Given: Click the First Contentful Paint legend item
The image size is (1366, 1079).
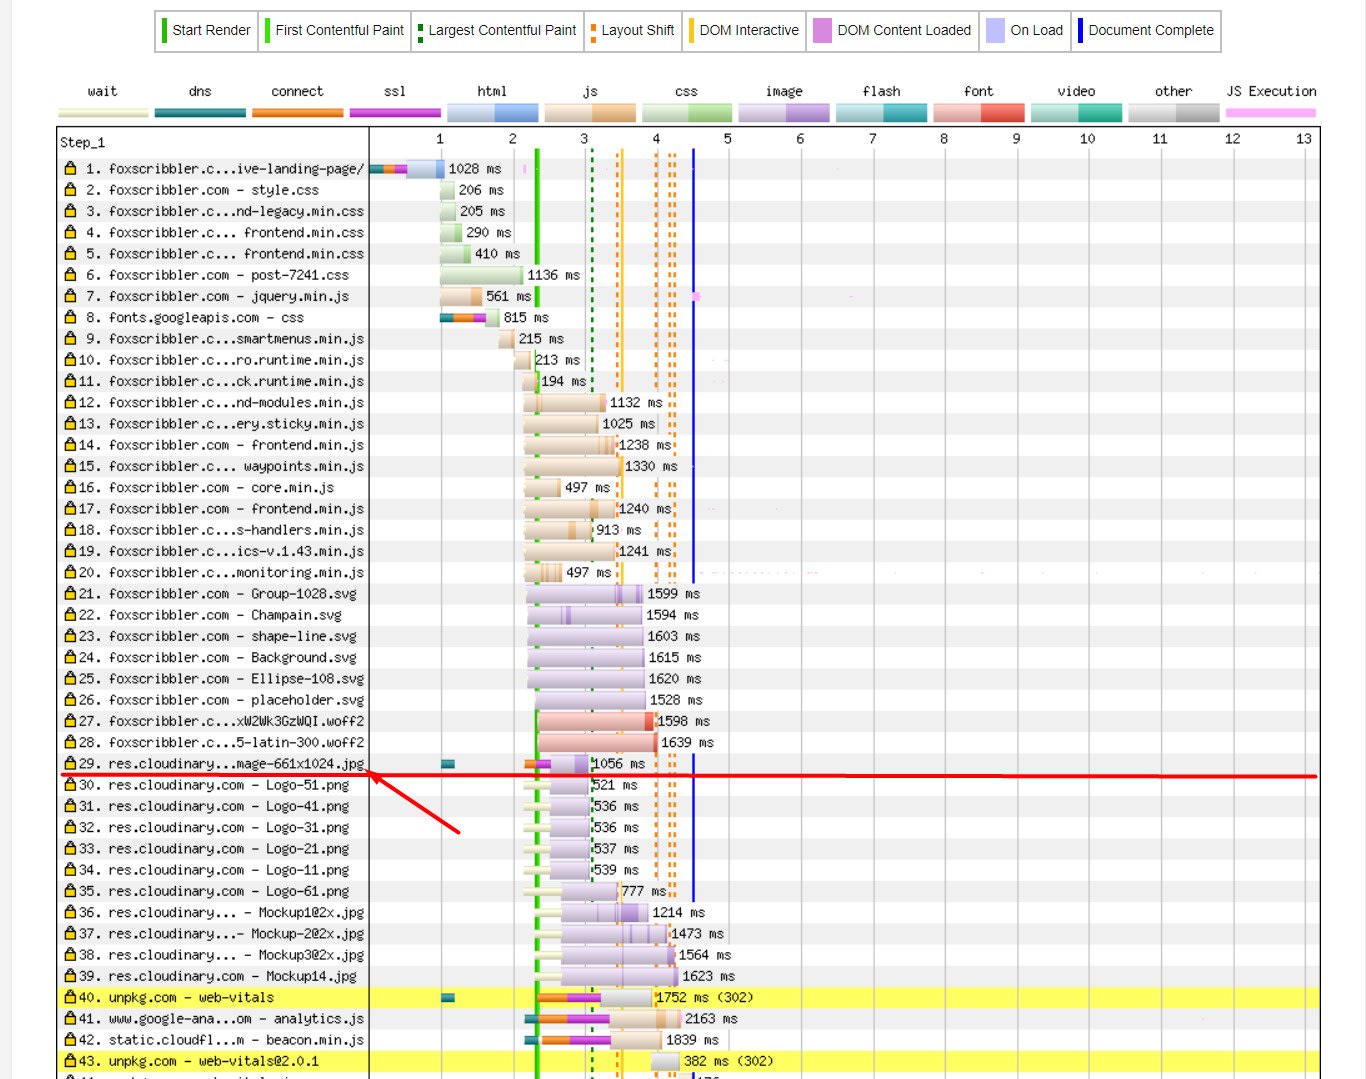Looking at the screenshot, I should 335,31.
